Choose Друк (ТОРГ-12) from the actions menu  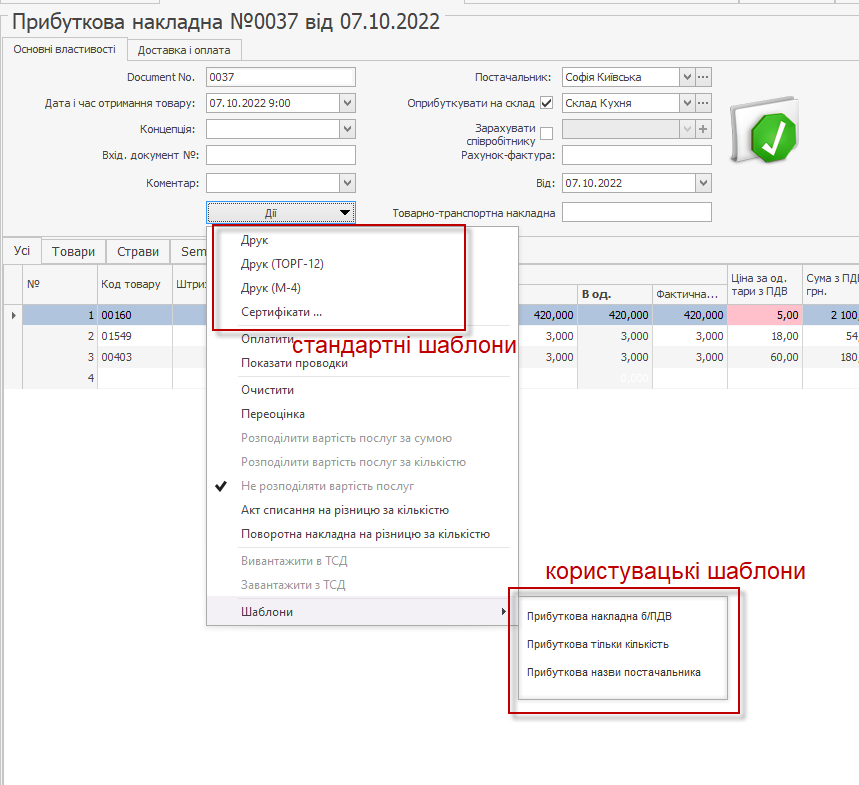pos(282,264)
